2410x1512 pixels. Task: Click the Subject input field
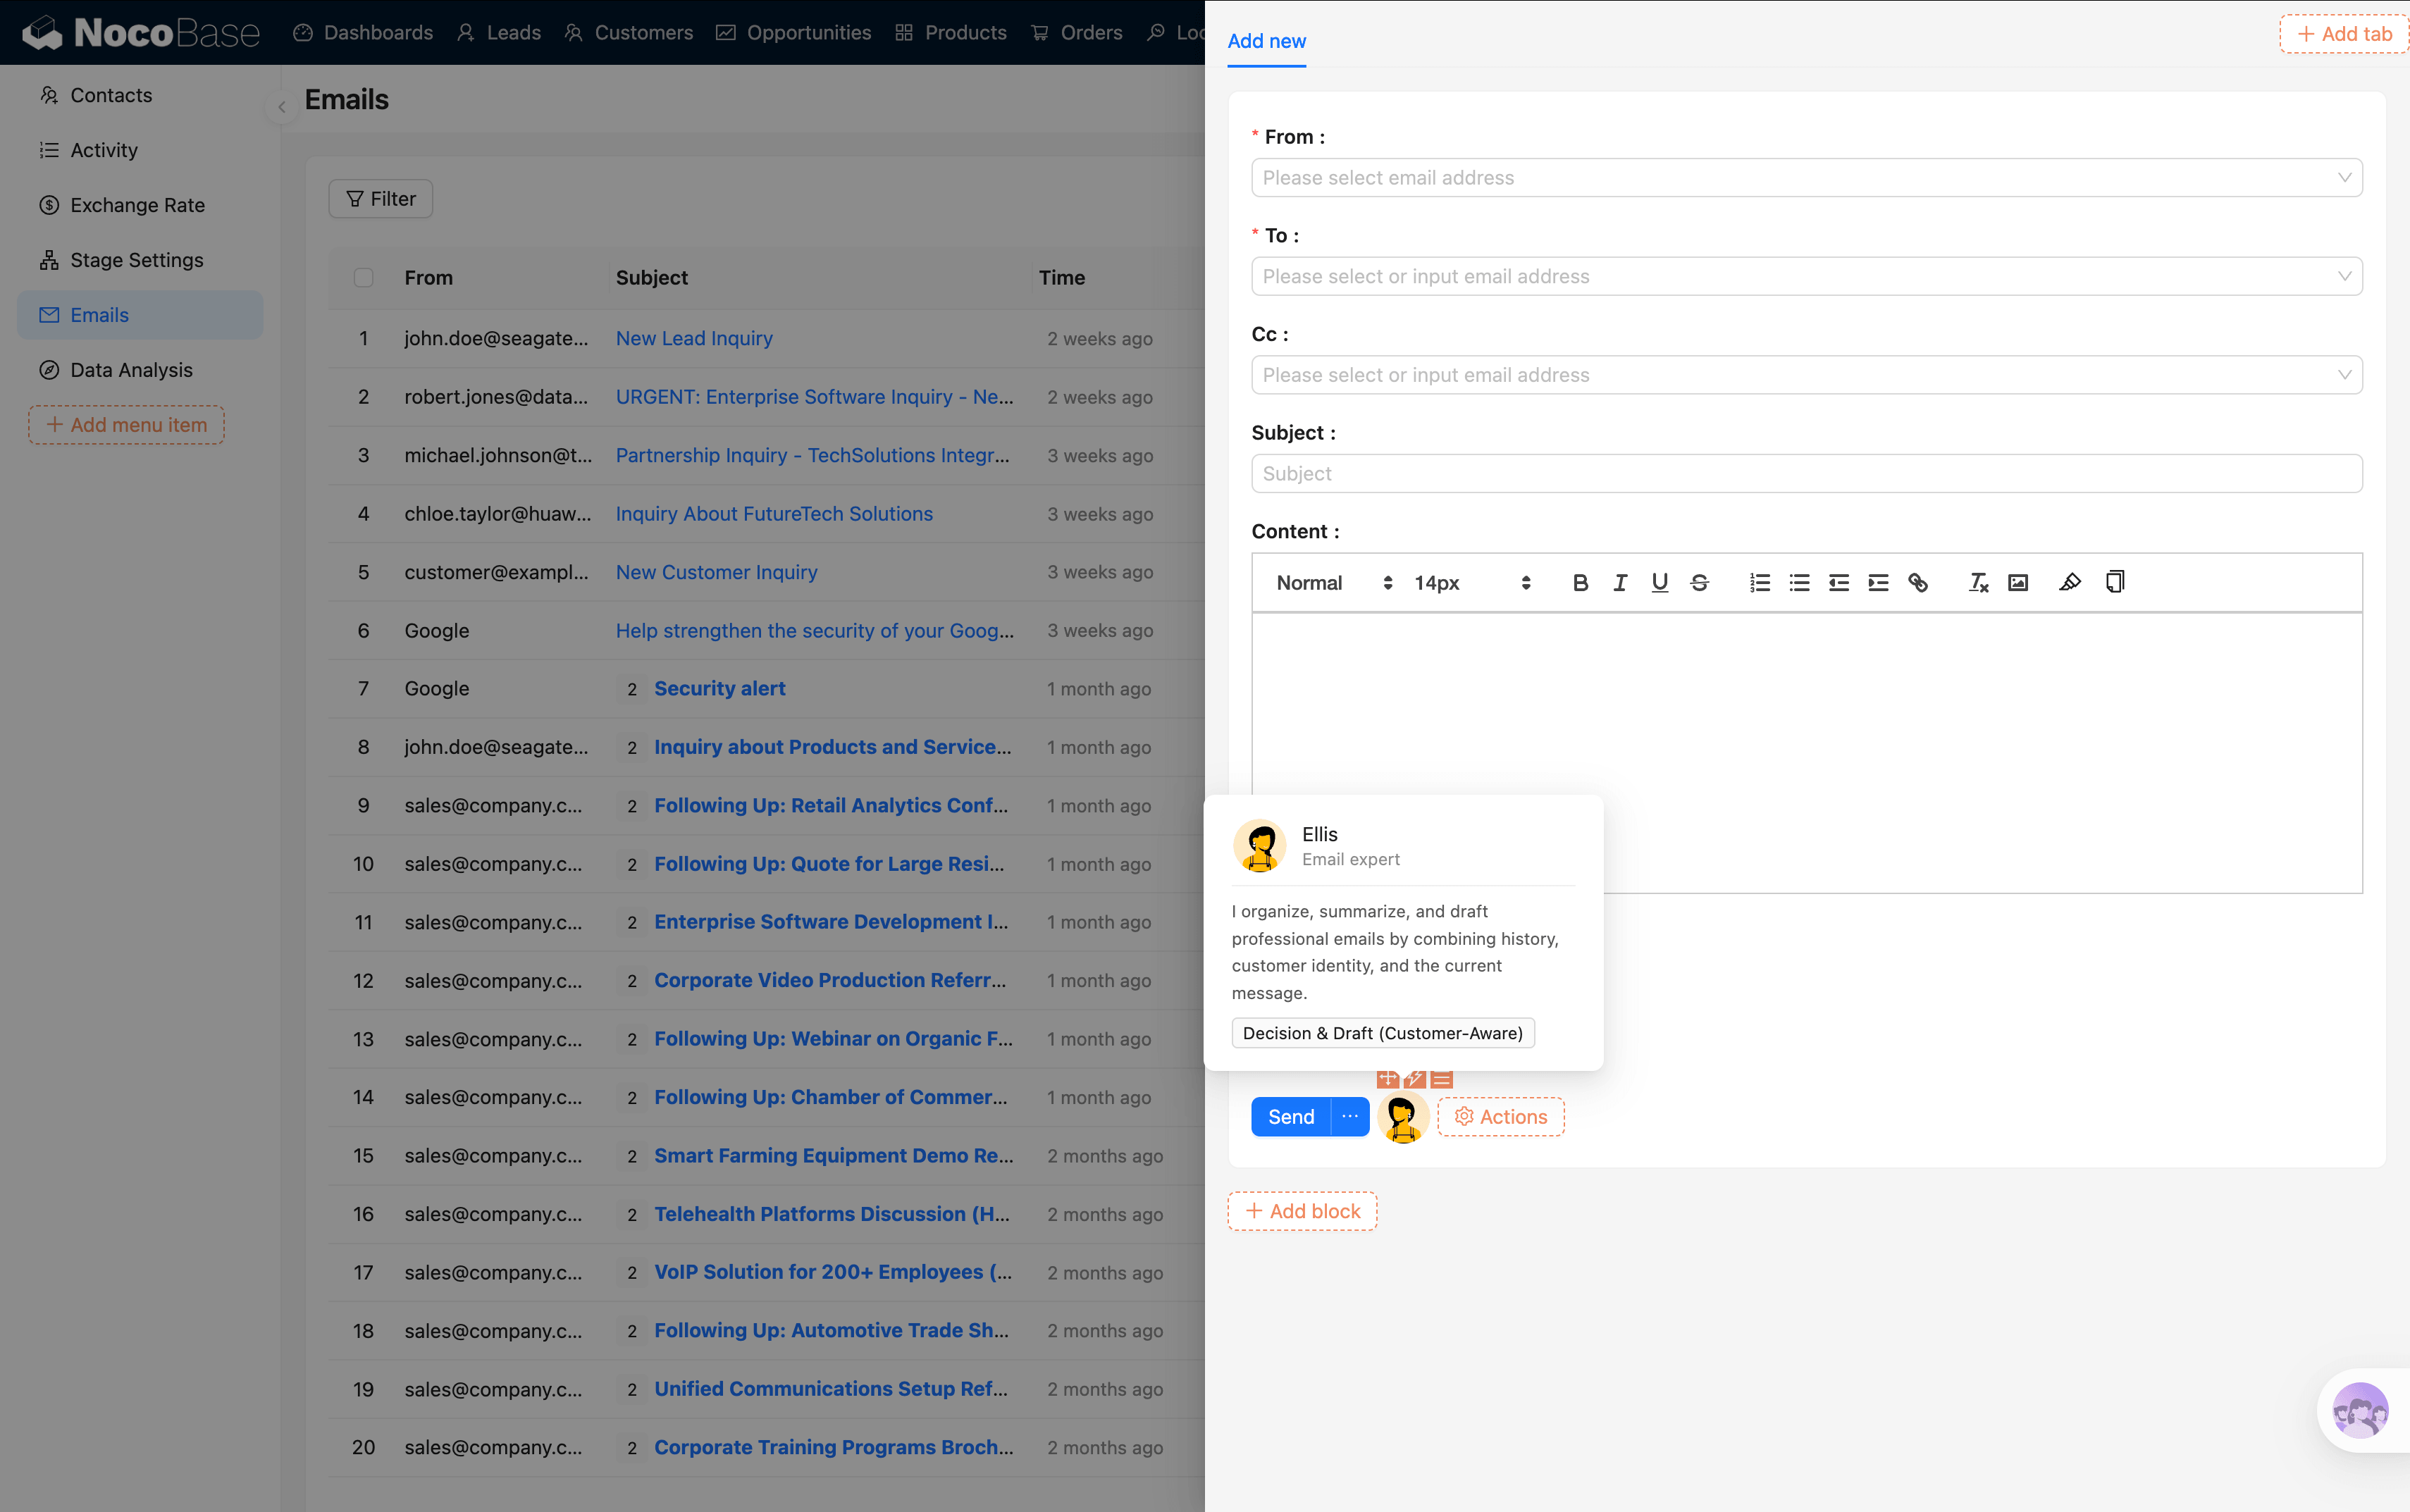tap(1805, 473)
